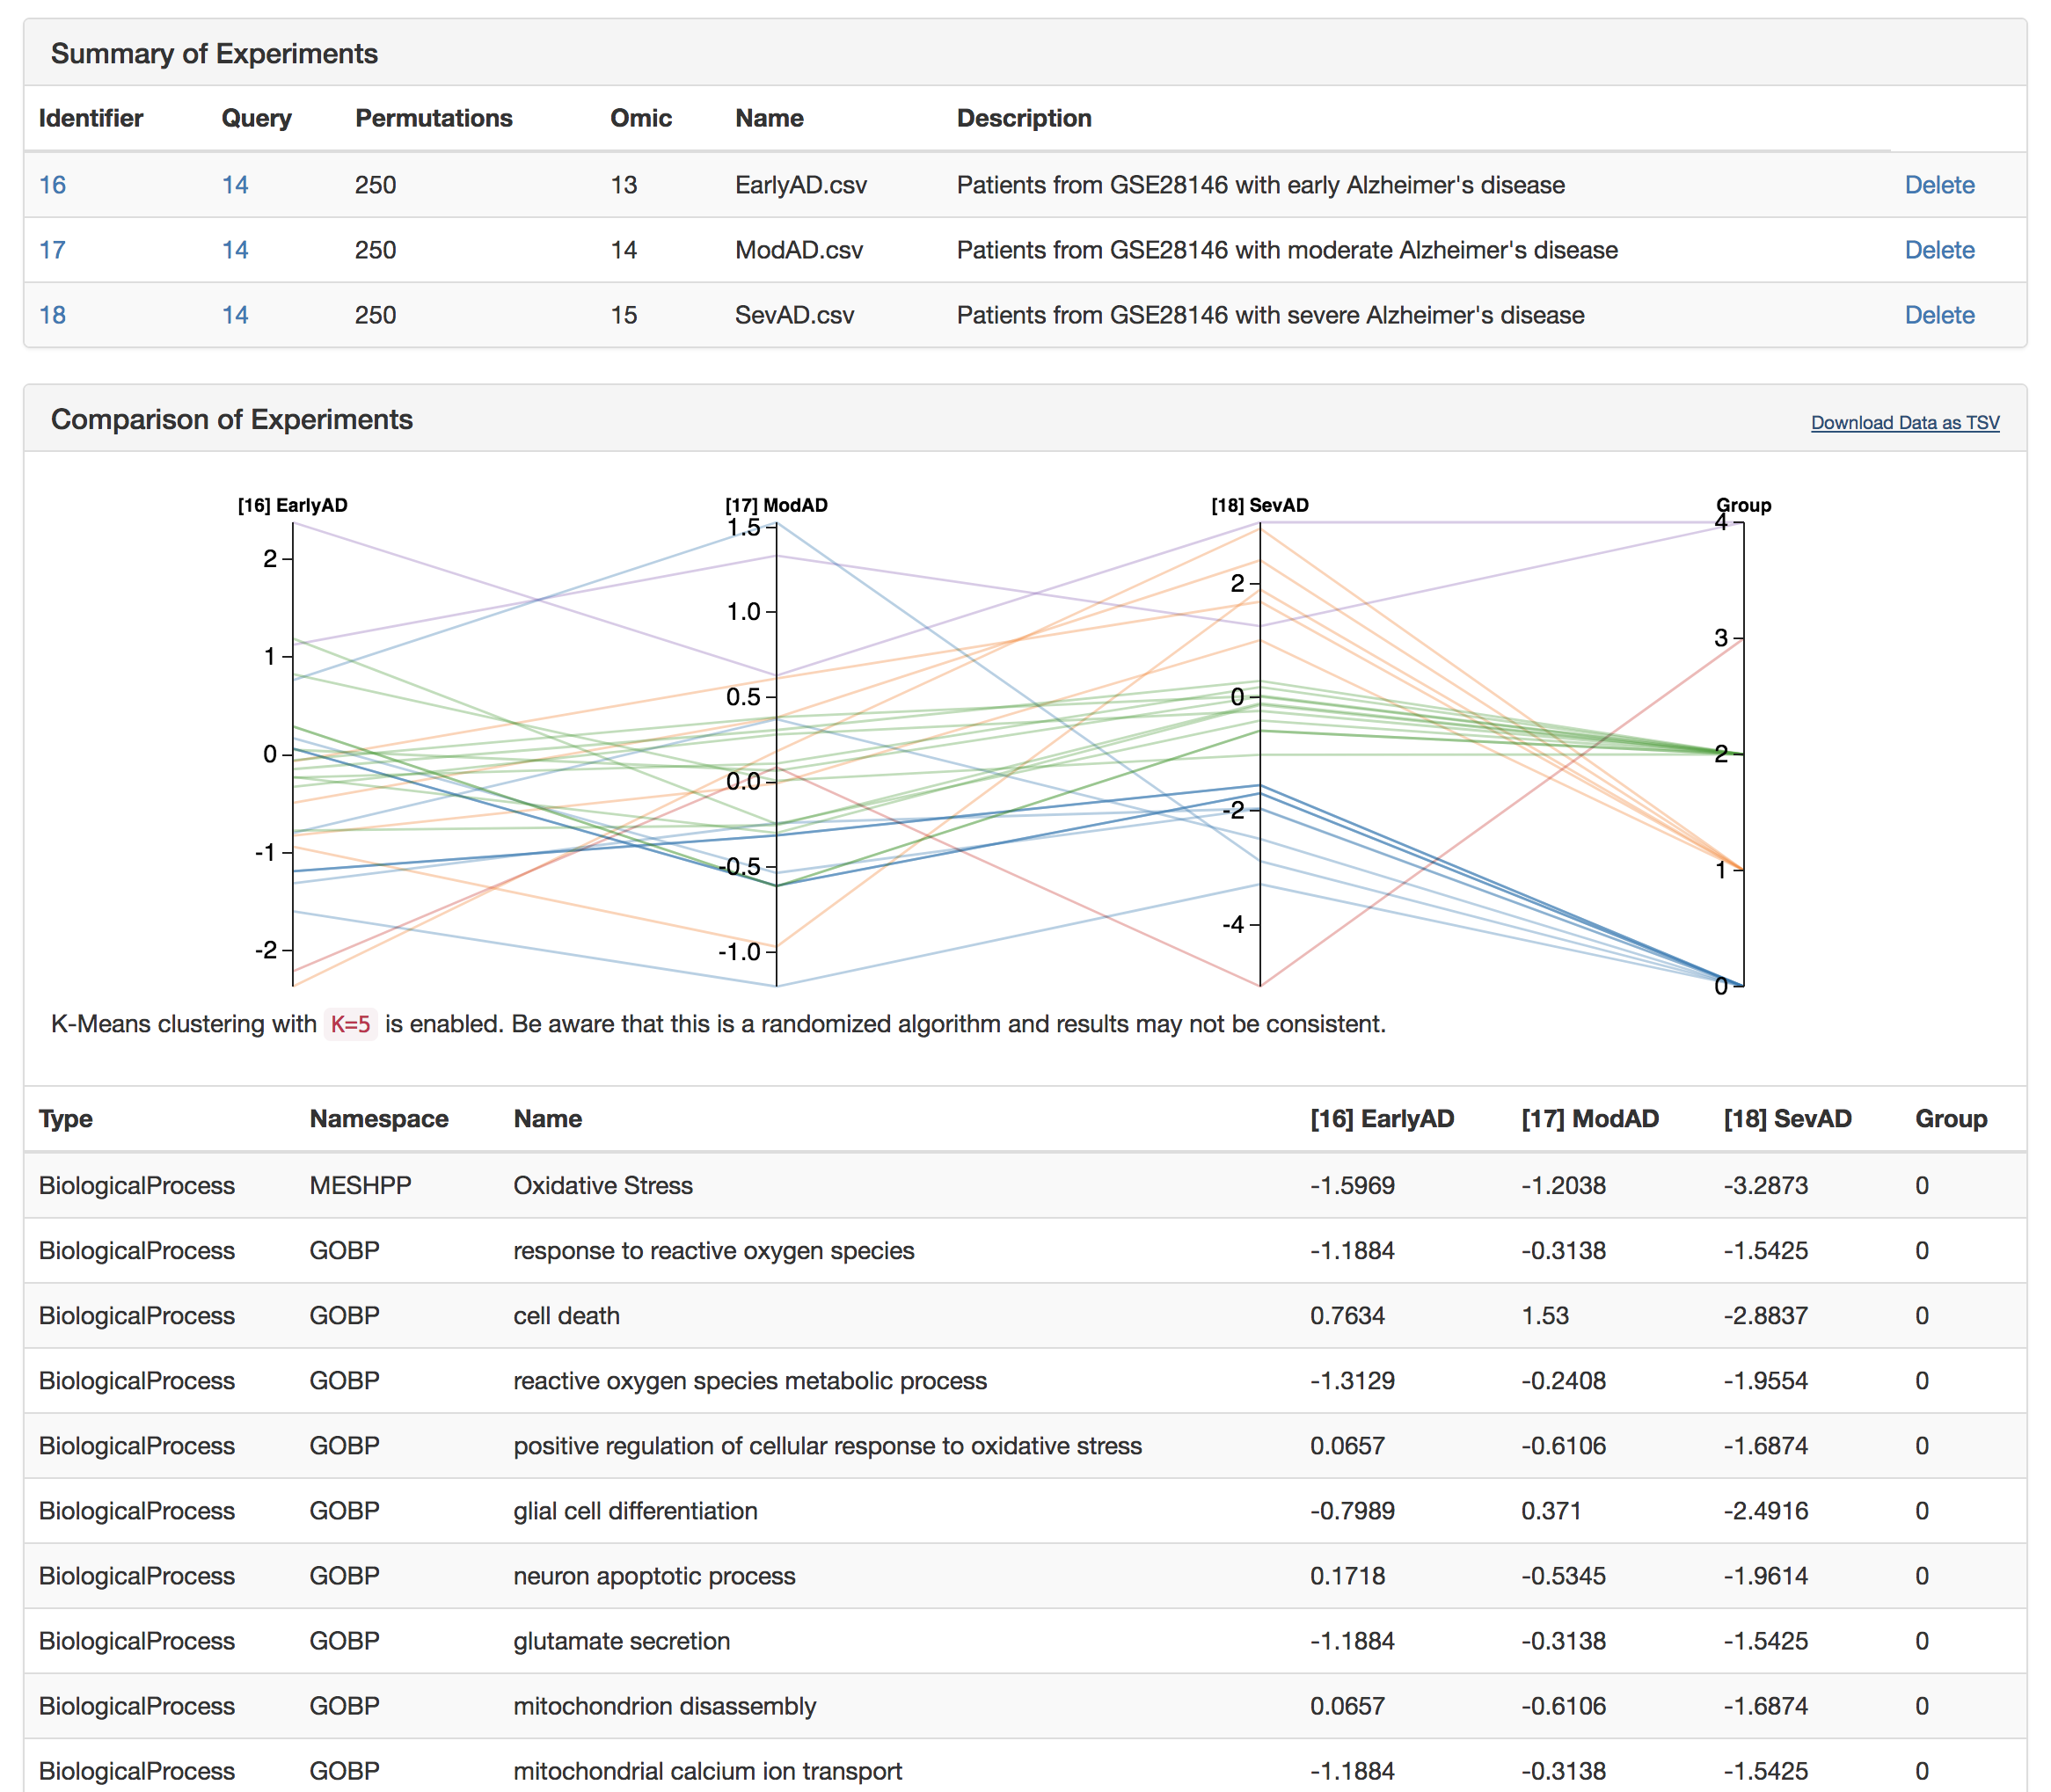Click the Namespace column header
The image size is (2051, 1792).
pyautogui.click(x=378, y=1119)
